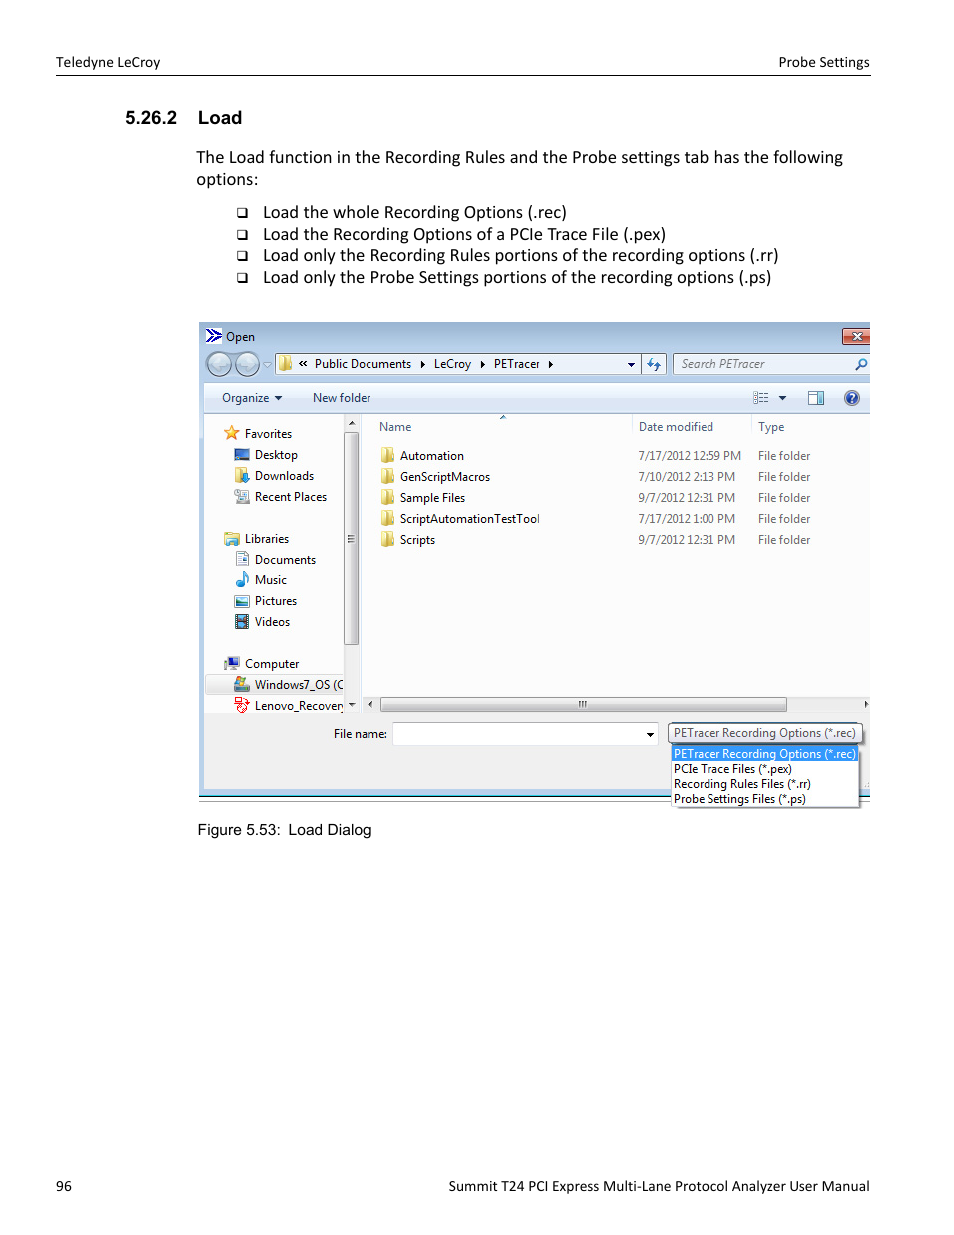Viewport: 954px width, 1235px height.
Task: Click PETracer in the breadcrumb path
Action: pyautogui.click(x=516, y=363)
